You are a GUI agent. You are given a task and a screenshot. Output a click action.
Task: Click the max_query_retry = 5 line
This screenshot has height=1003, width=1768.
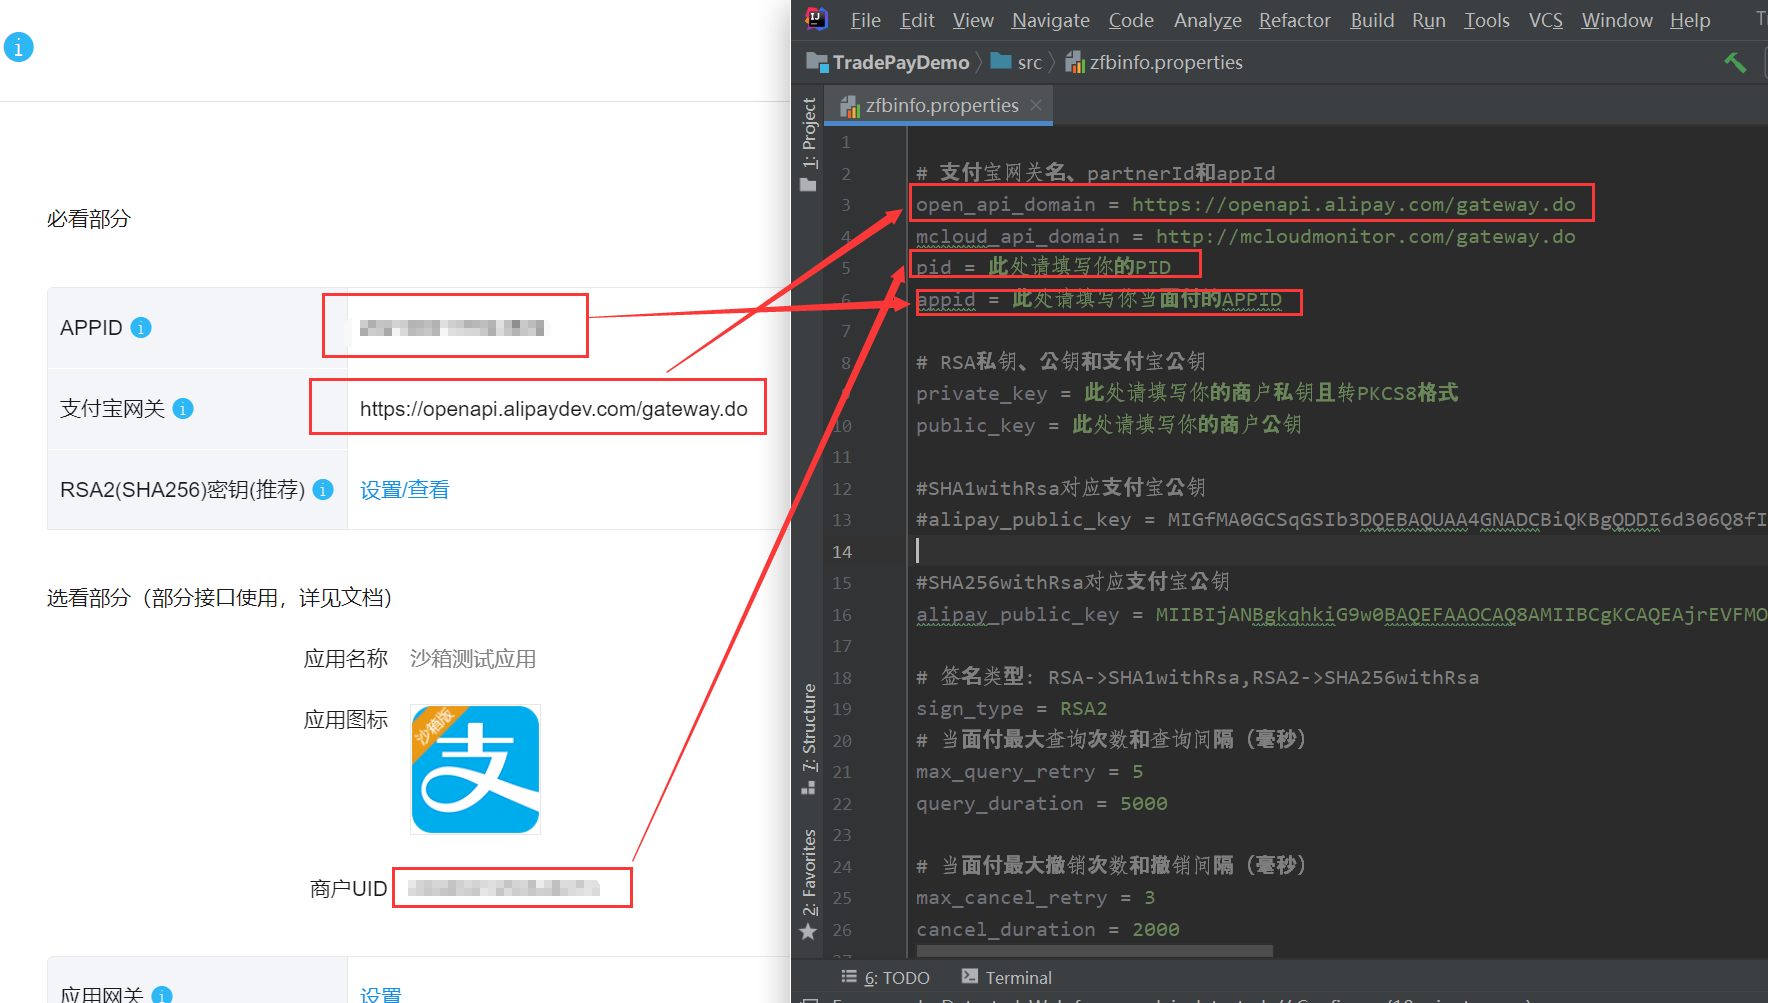1030,771
